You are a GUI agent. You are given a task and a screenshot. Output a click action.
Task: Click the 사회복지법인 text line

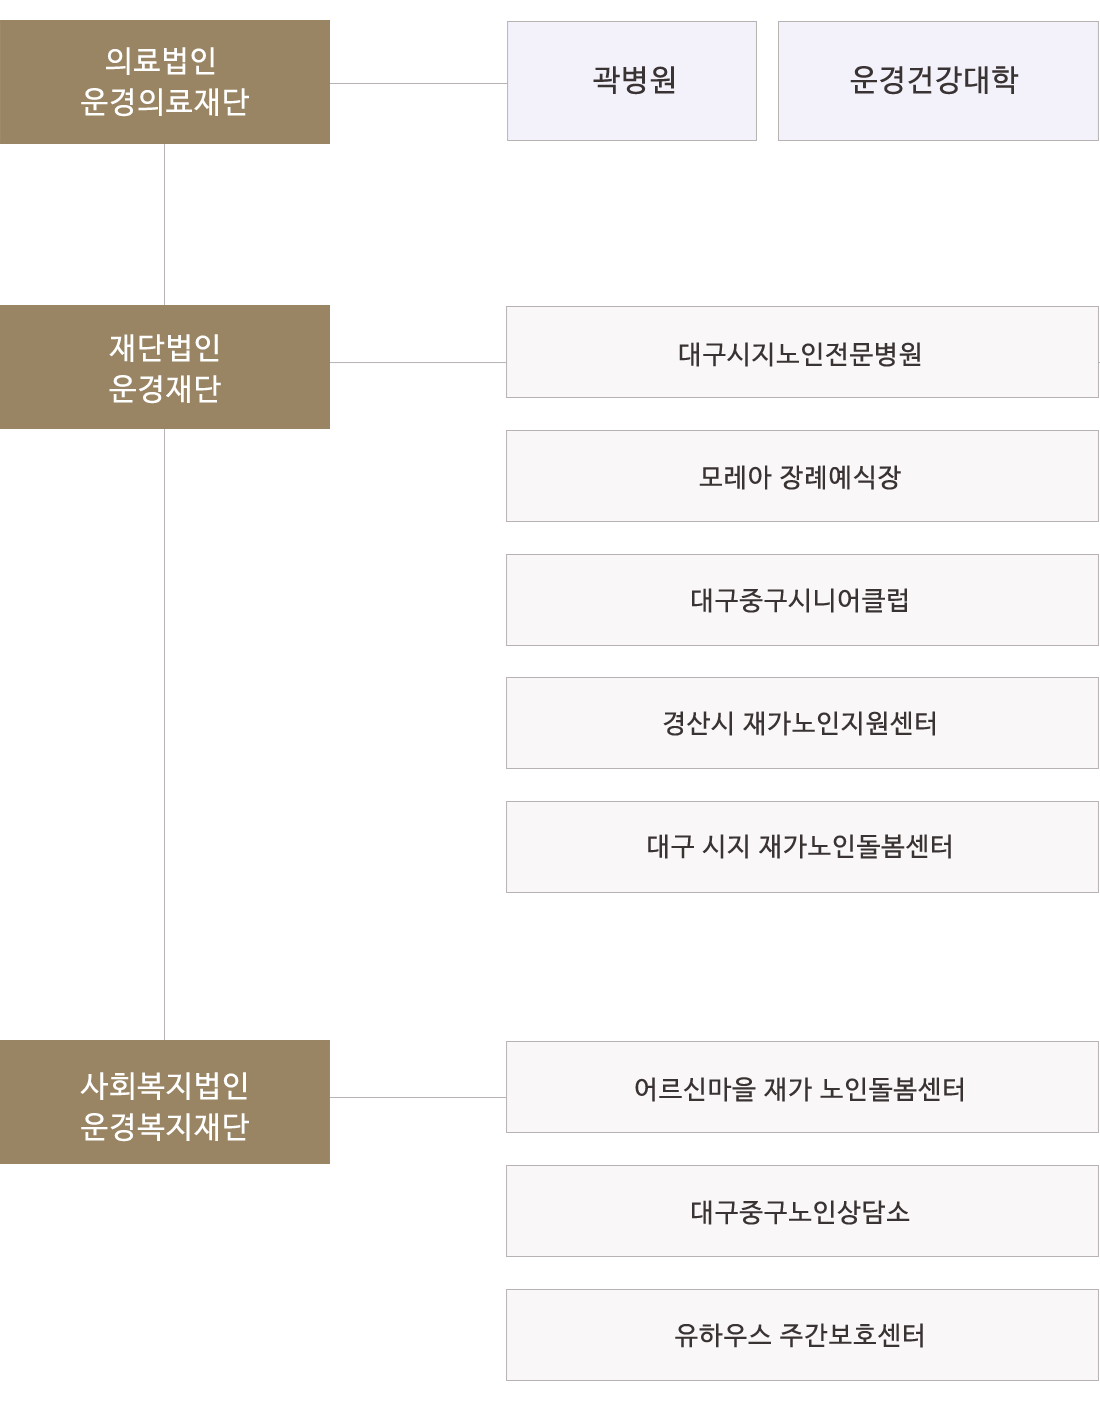pos(165,1085)
